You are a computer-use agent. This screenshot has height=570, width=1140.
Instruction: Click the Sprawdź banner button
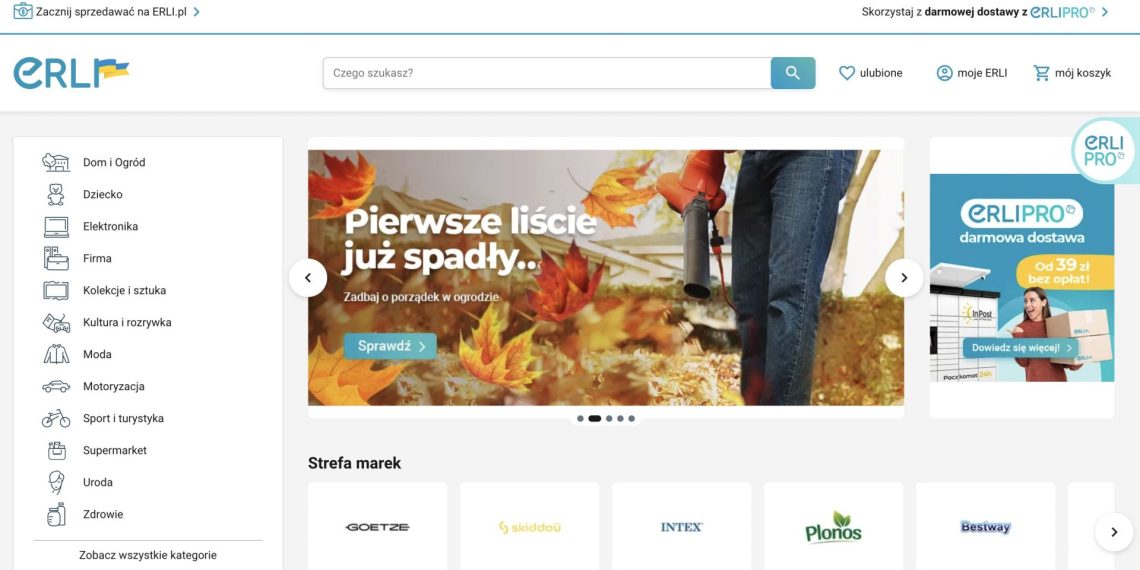(x=390, y=346)
